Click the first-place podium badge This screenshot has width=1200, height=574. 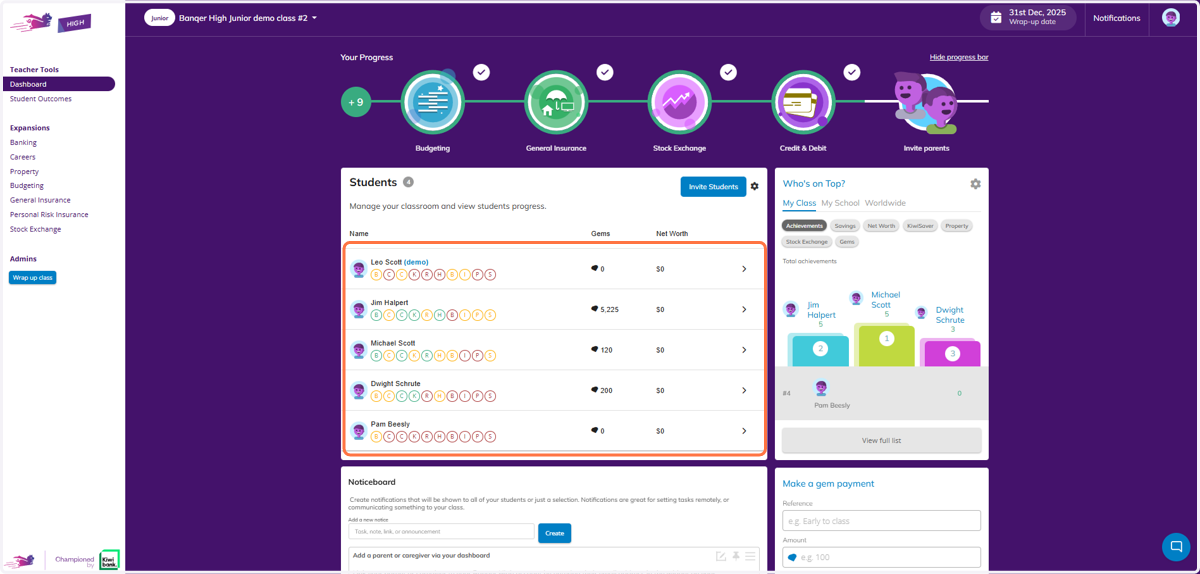click(x=885, y=339)
